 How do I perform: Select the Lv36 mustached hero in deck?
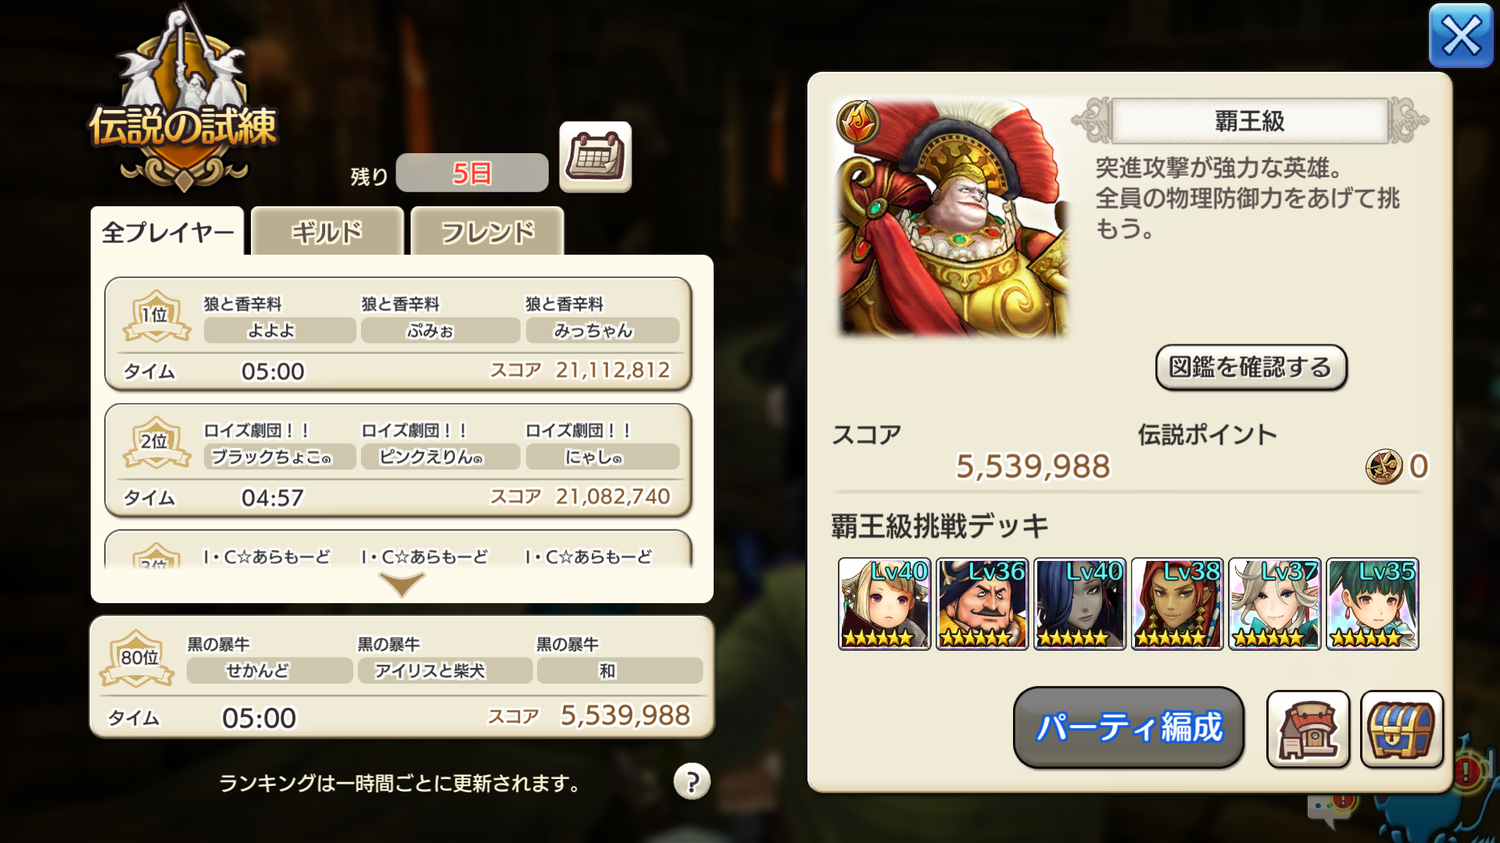pos(982,604)
